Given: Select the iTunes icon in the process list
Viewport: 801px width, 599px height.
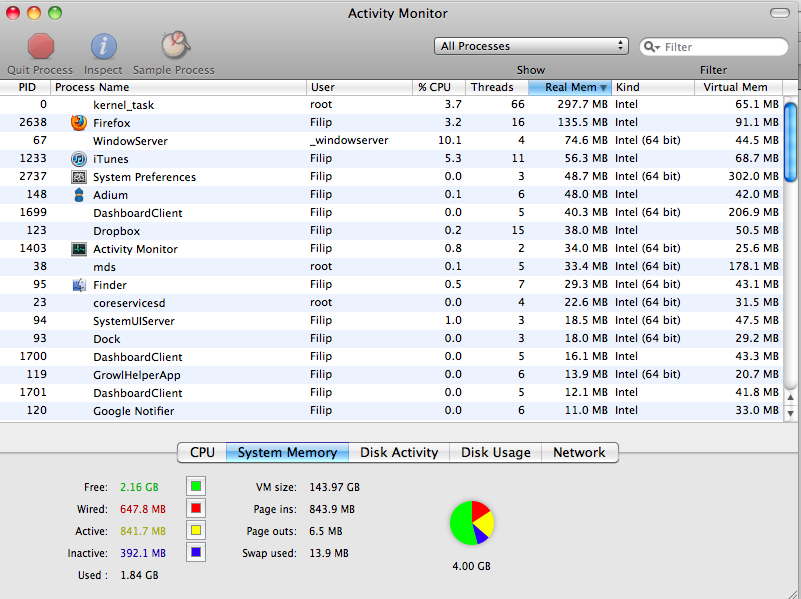Looking at the screenshot, I should pyautogui.click(x=79, y=159).
